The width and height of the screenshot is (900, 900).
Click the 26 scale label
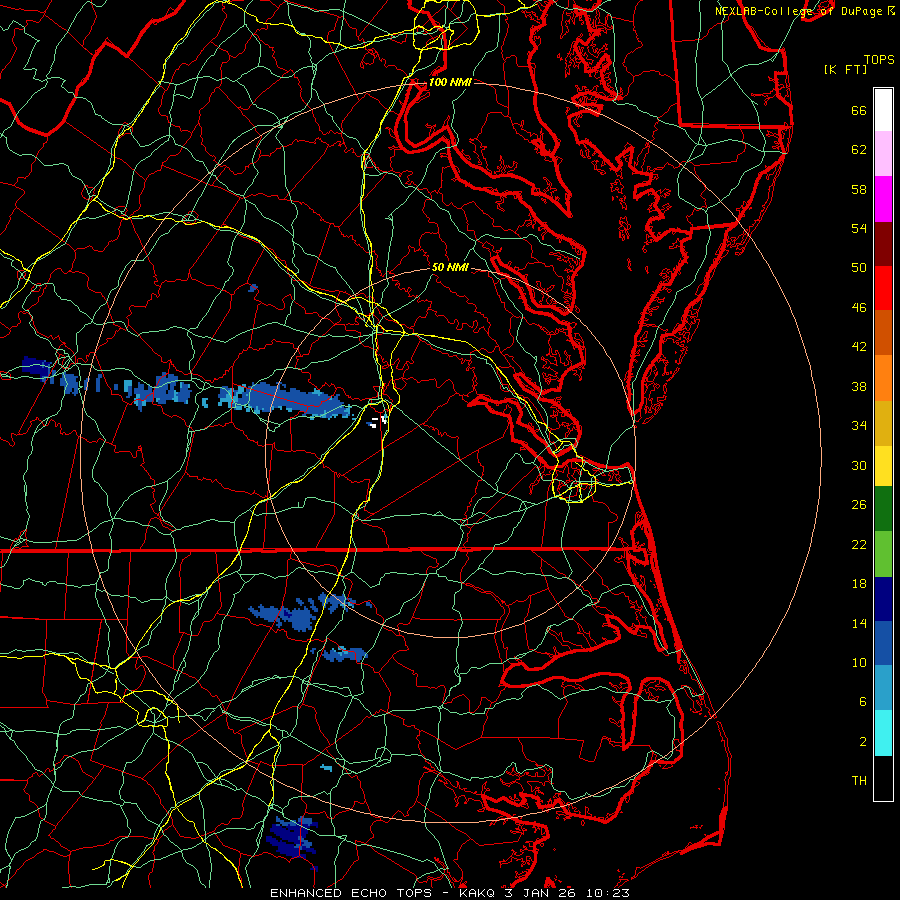(859, 505)
